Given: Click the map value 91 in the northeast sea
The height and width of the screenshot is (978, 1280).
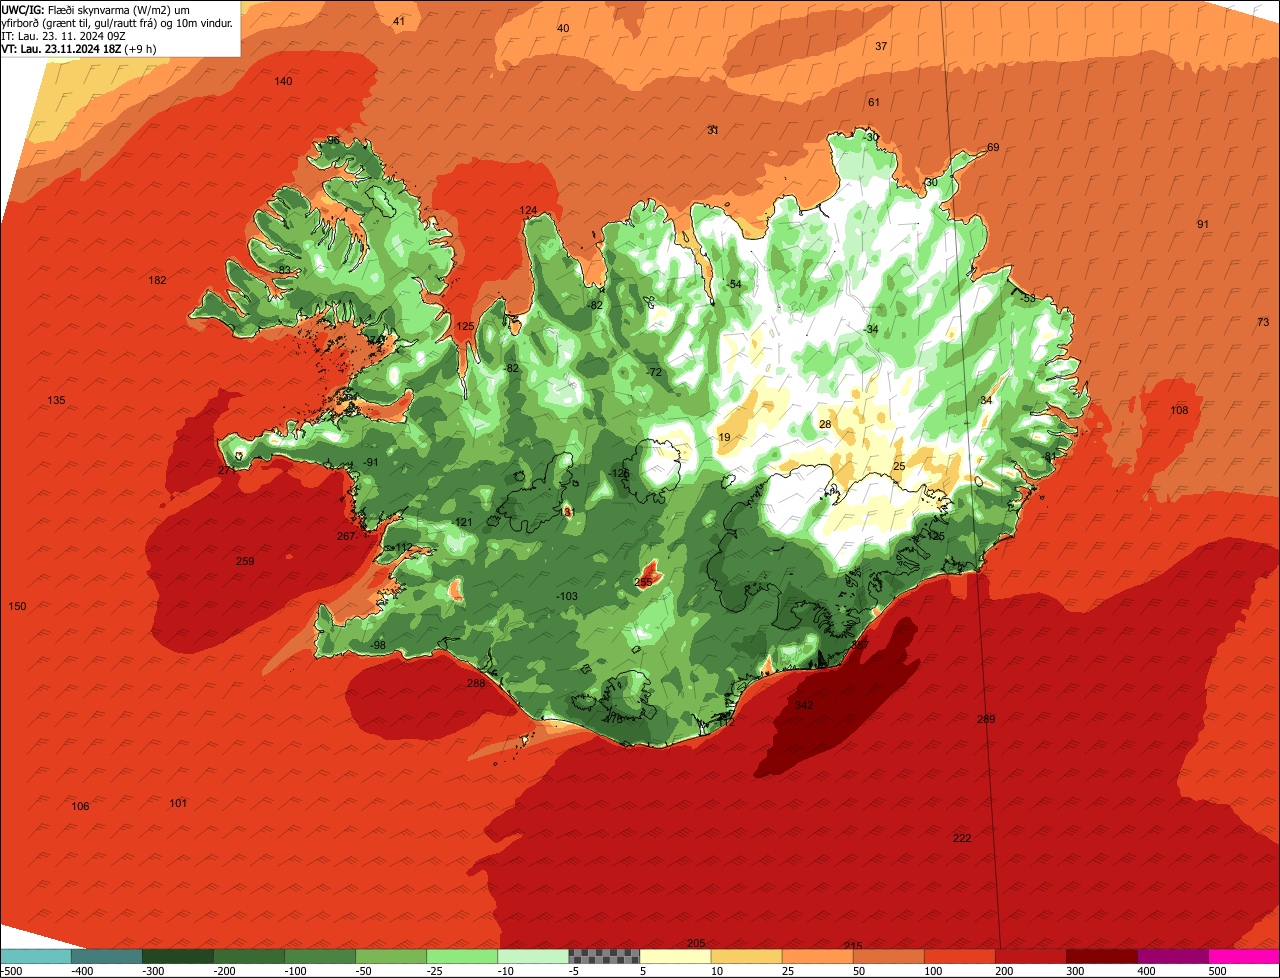Looking at the screenshot, I should [1203, 224].
